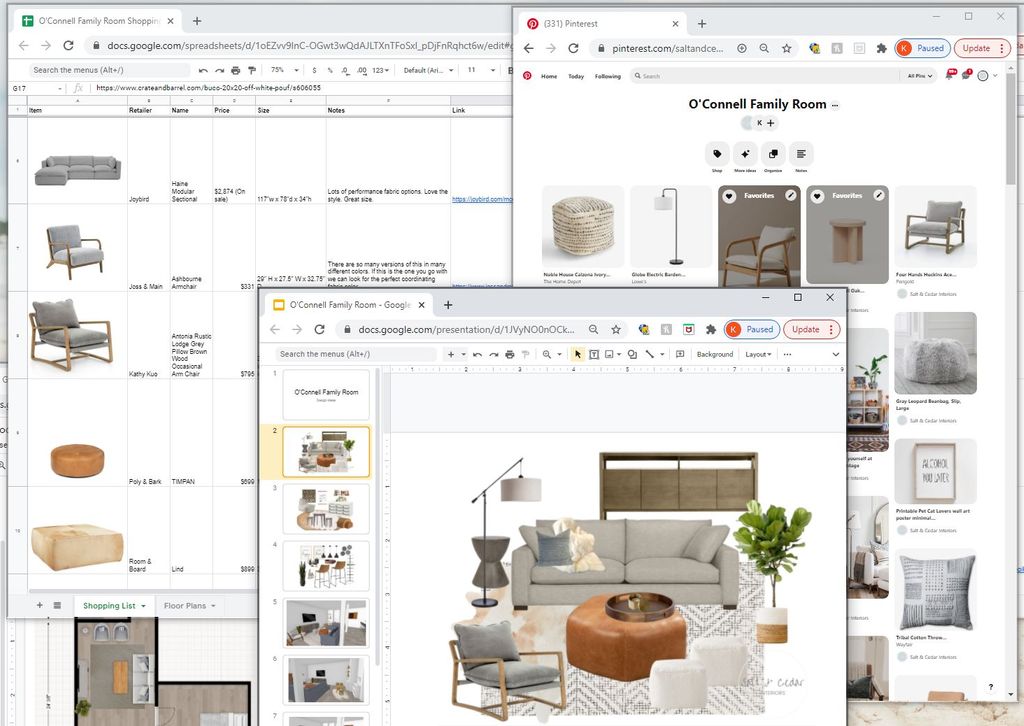The height and width of the screenshot is (726, 1024).
Task: Expand the G17 name box dropdown
Action: click(x=59, y=88)
